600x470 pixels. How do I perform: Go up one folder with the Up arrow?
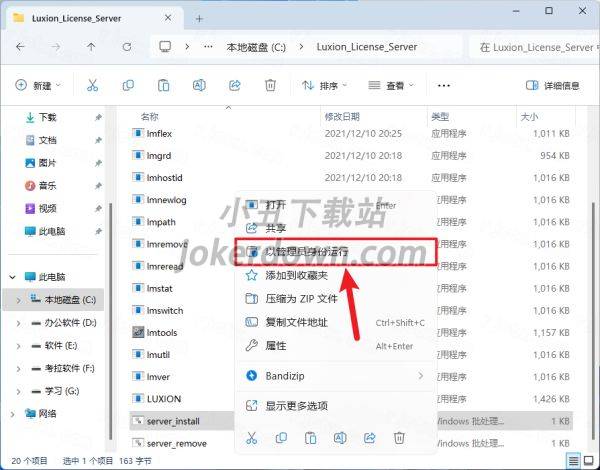tap(91, 47)
